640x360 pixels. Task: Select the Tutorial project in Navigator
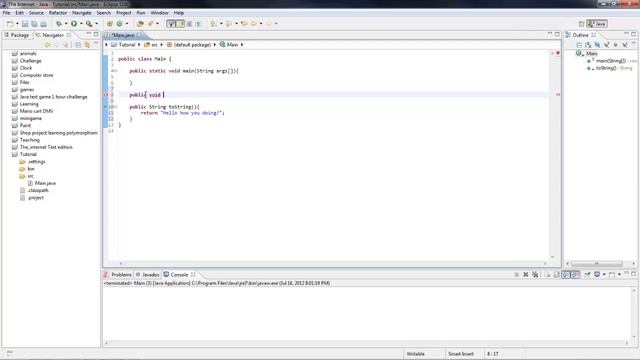pos(28,154)
